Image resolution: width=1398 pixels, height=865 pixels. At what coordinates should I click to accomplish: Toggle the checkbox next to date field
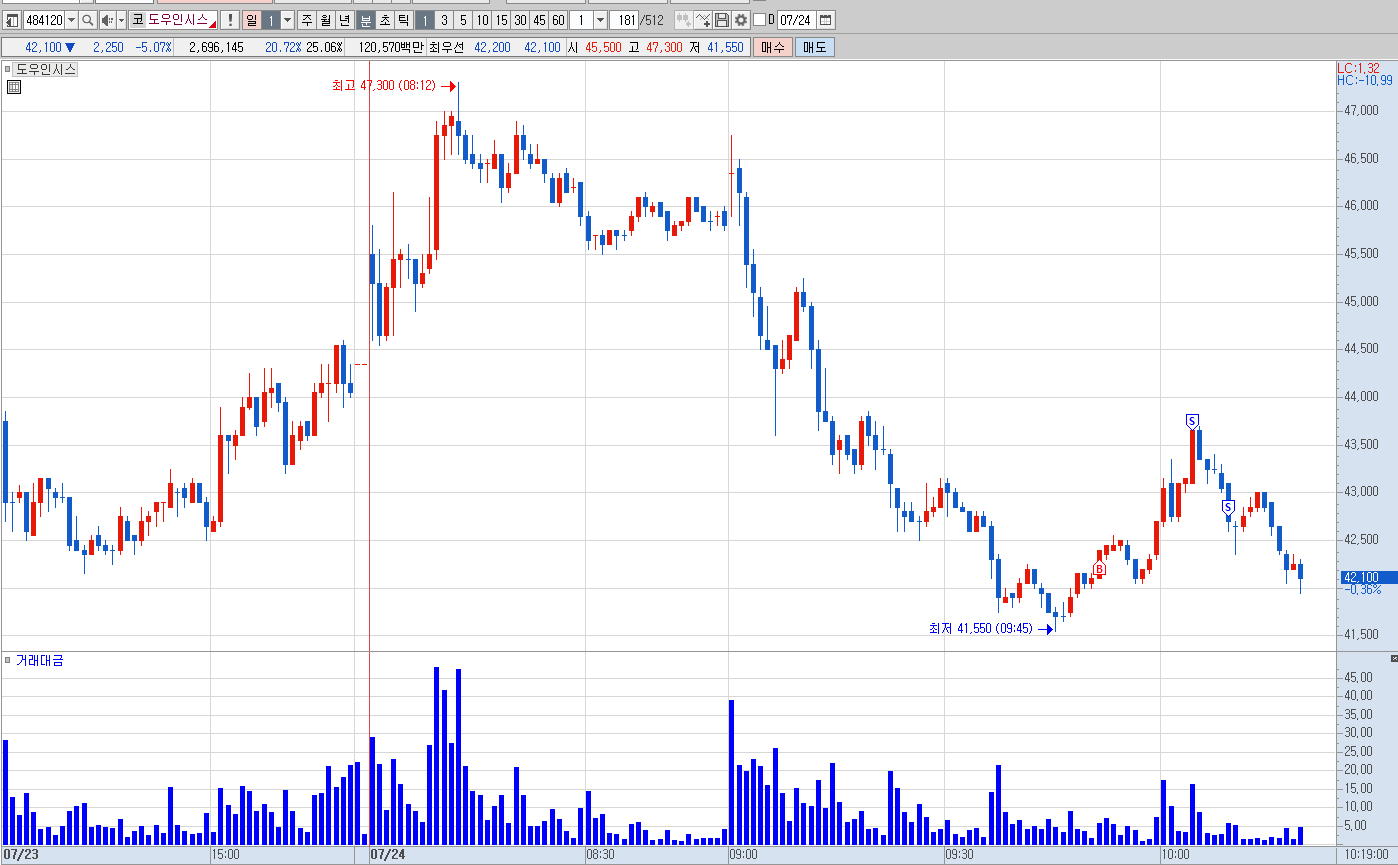pos(759,20)
